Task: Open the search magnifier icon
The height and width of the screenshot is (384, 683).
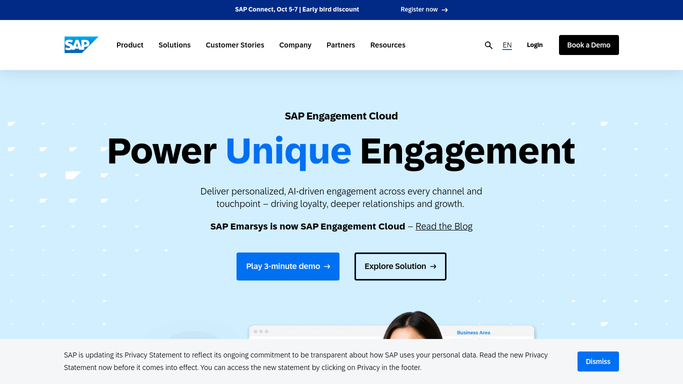Action: pos(488,45)
